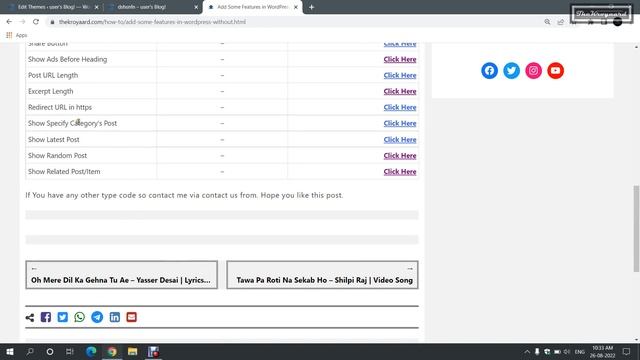The image size is (640, 360).
Task: Open the Instagram social link in sidebar
Action: click(x=533, y=71)
